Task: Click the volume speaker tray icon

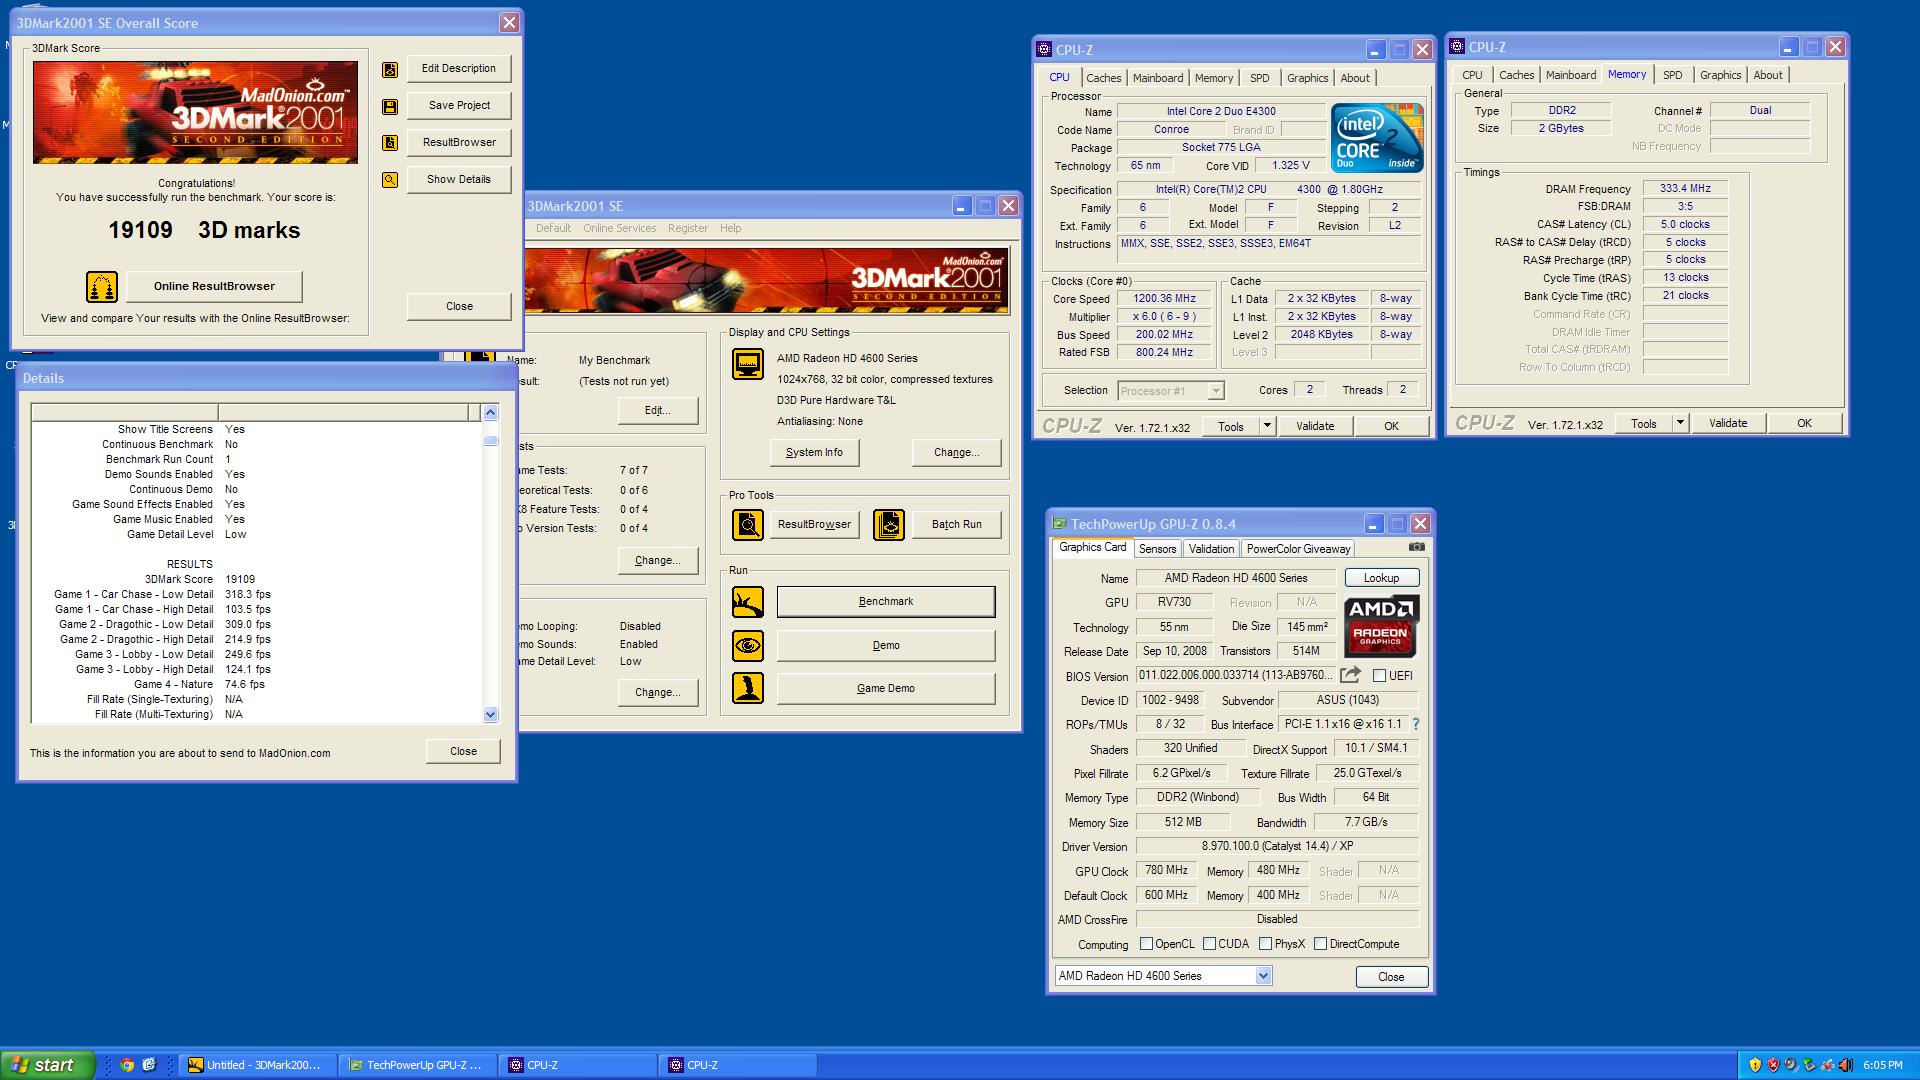Action: (x=1845, y=1065)
